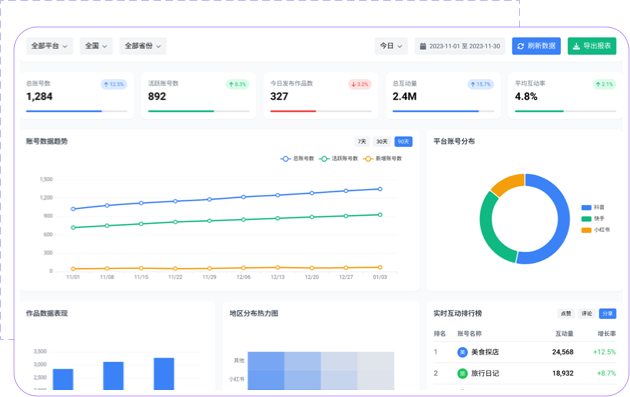Click the red progress bar under 327
This screenshot has height=397, width=630.
pos(293,111)
